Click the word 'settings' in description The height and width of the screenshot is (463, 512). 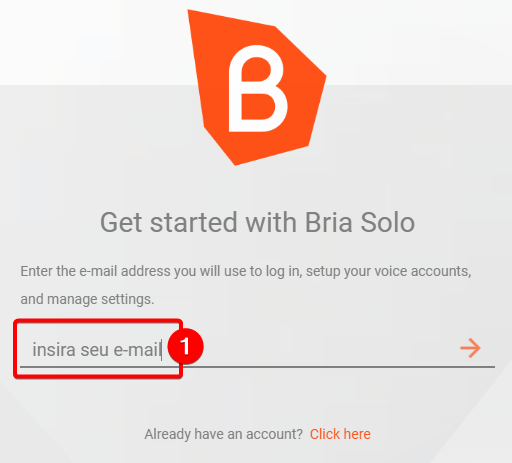pyautogui.click(x=126, y=299)
